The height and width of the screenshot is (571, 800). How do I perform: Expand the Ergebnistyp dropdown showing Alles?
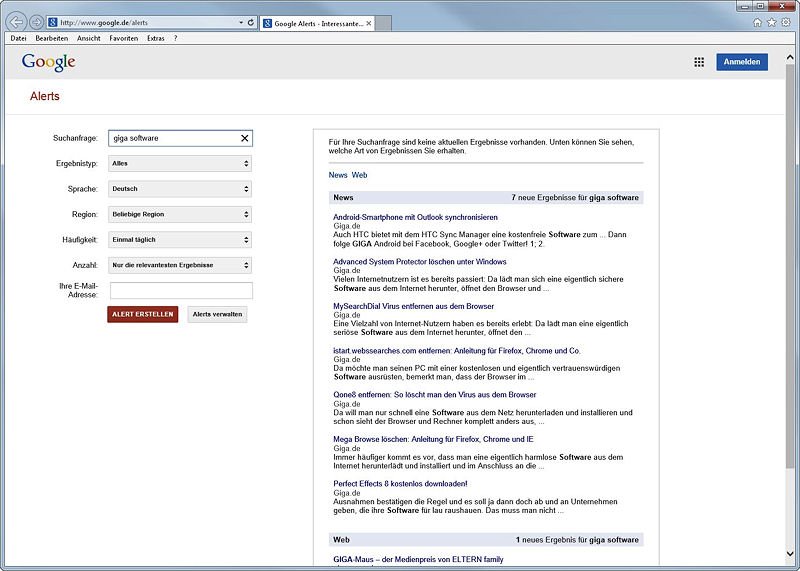pos(181,163)
